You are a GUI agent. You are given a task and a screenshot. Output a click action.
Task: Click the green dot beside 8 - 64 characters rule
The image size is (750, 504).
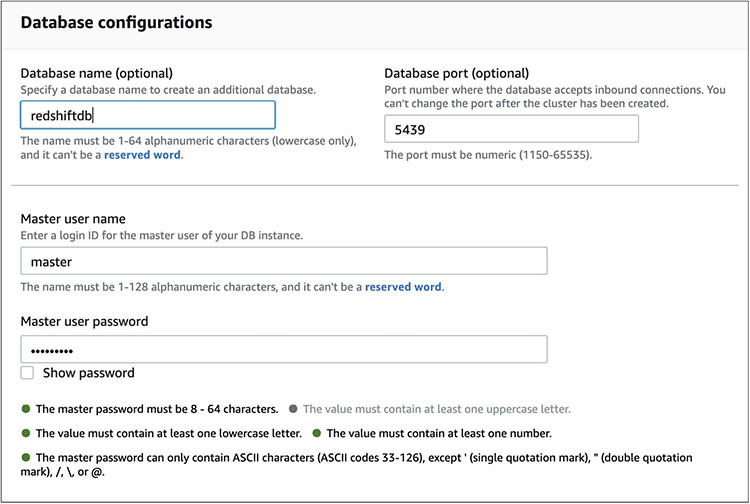tap(26, 409)
